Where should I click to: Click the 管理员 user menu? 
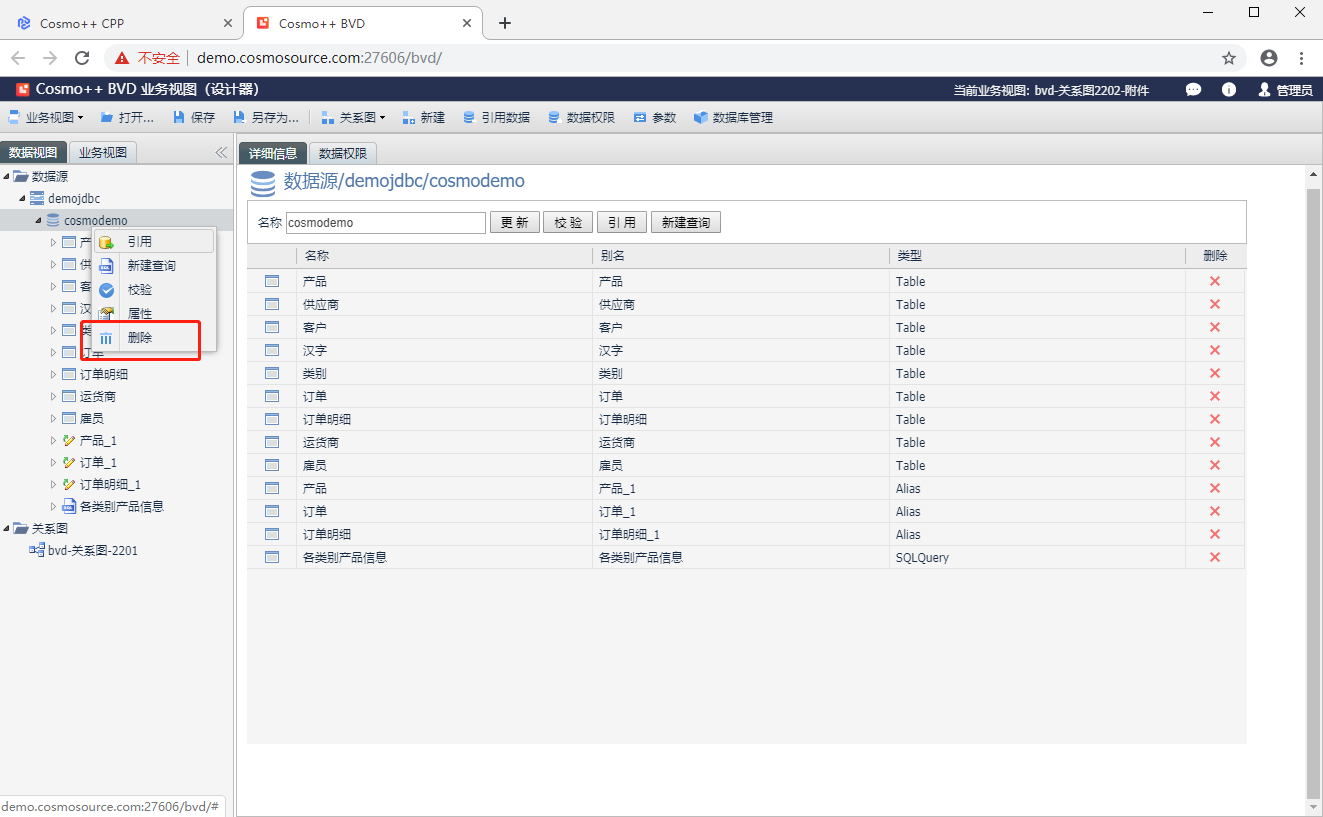pos(1285,90)
